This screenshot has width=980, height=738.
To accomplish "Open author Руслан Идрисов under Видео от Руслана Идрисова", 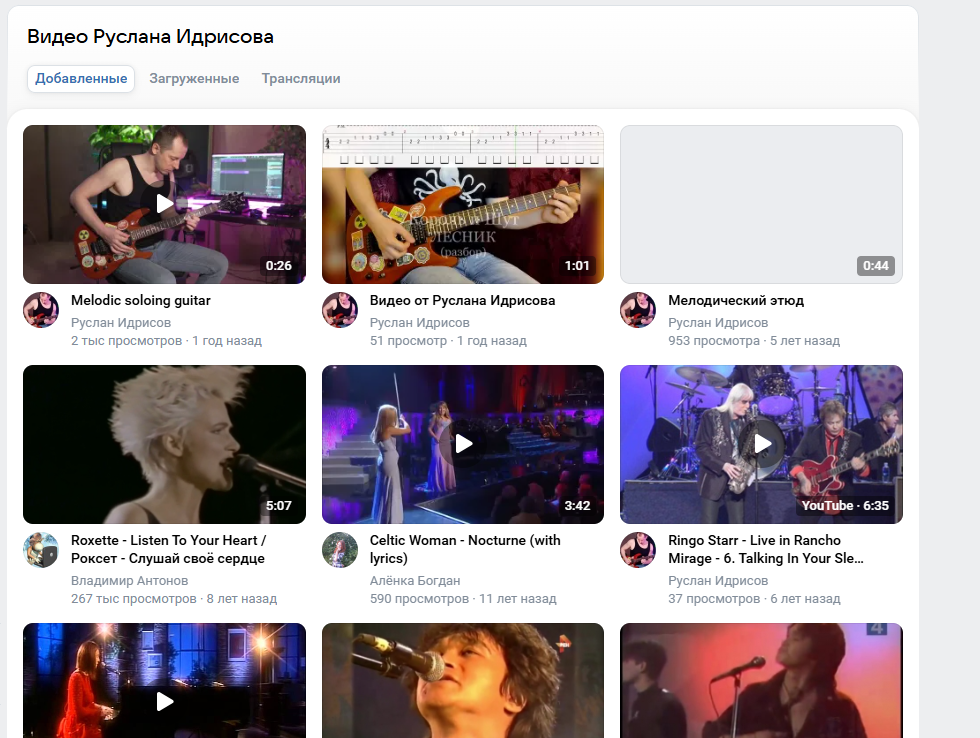I will [x=419, y=323].
